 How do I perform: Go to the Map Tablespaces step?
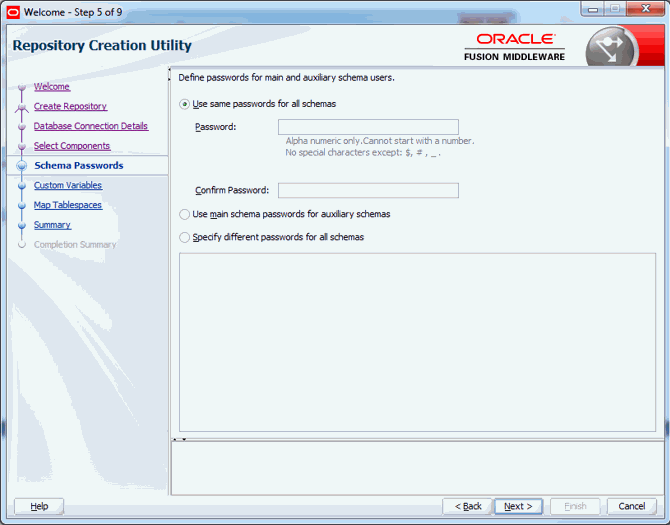[x=68, y=205]
